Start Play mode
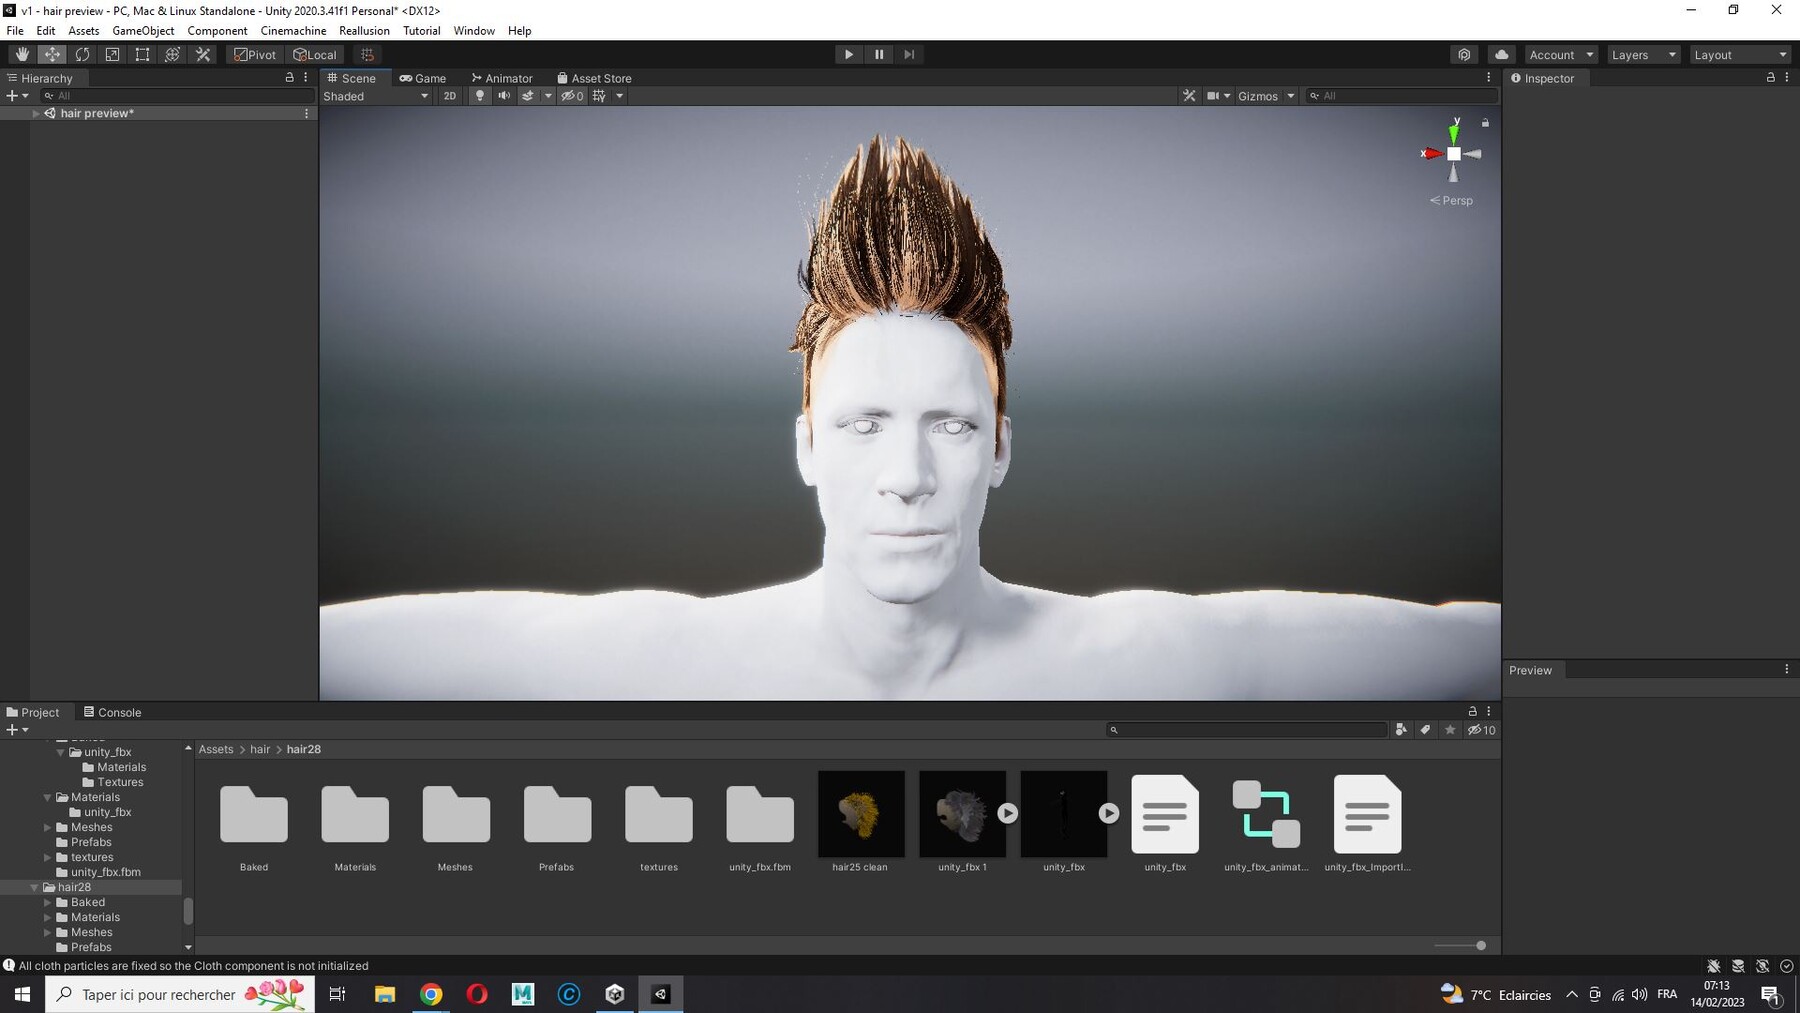This screenshot has width=1800, height=1013. tap(848, 55)
